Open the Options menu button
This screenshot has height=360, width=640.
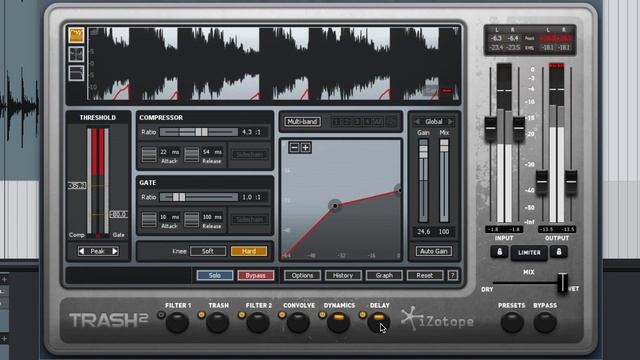pyautogui.click(x=302, y=276)
